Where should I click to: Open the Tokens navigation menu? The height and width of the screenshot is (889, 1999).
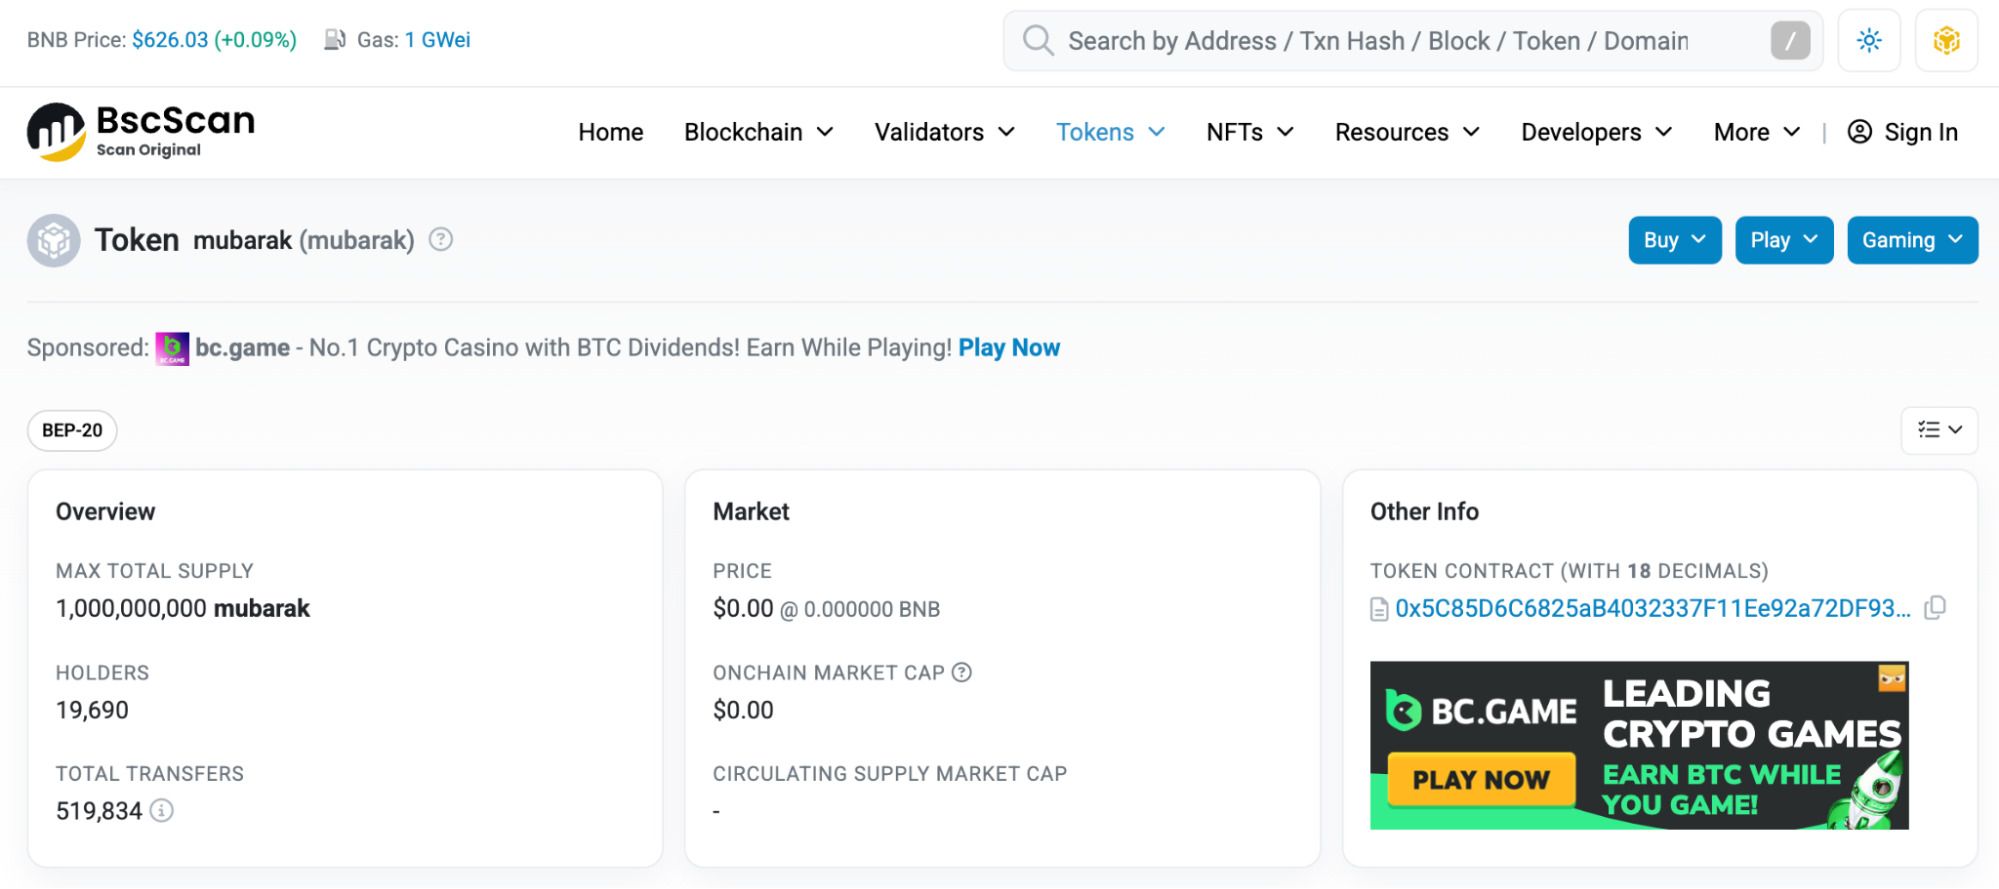1110,132
